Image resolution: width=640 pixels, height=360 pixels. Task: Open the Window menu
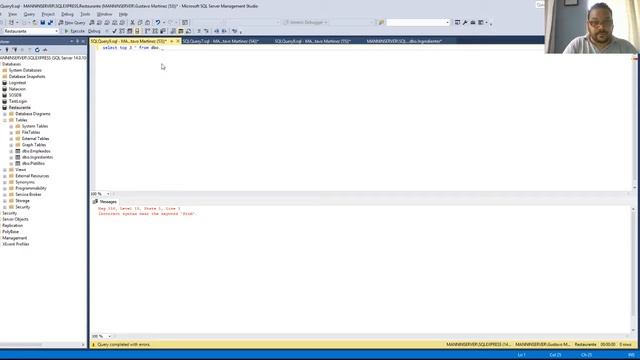(104, 14)
